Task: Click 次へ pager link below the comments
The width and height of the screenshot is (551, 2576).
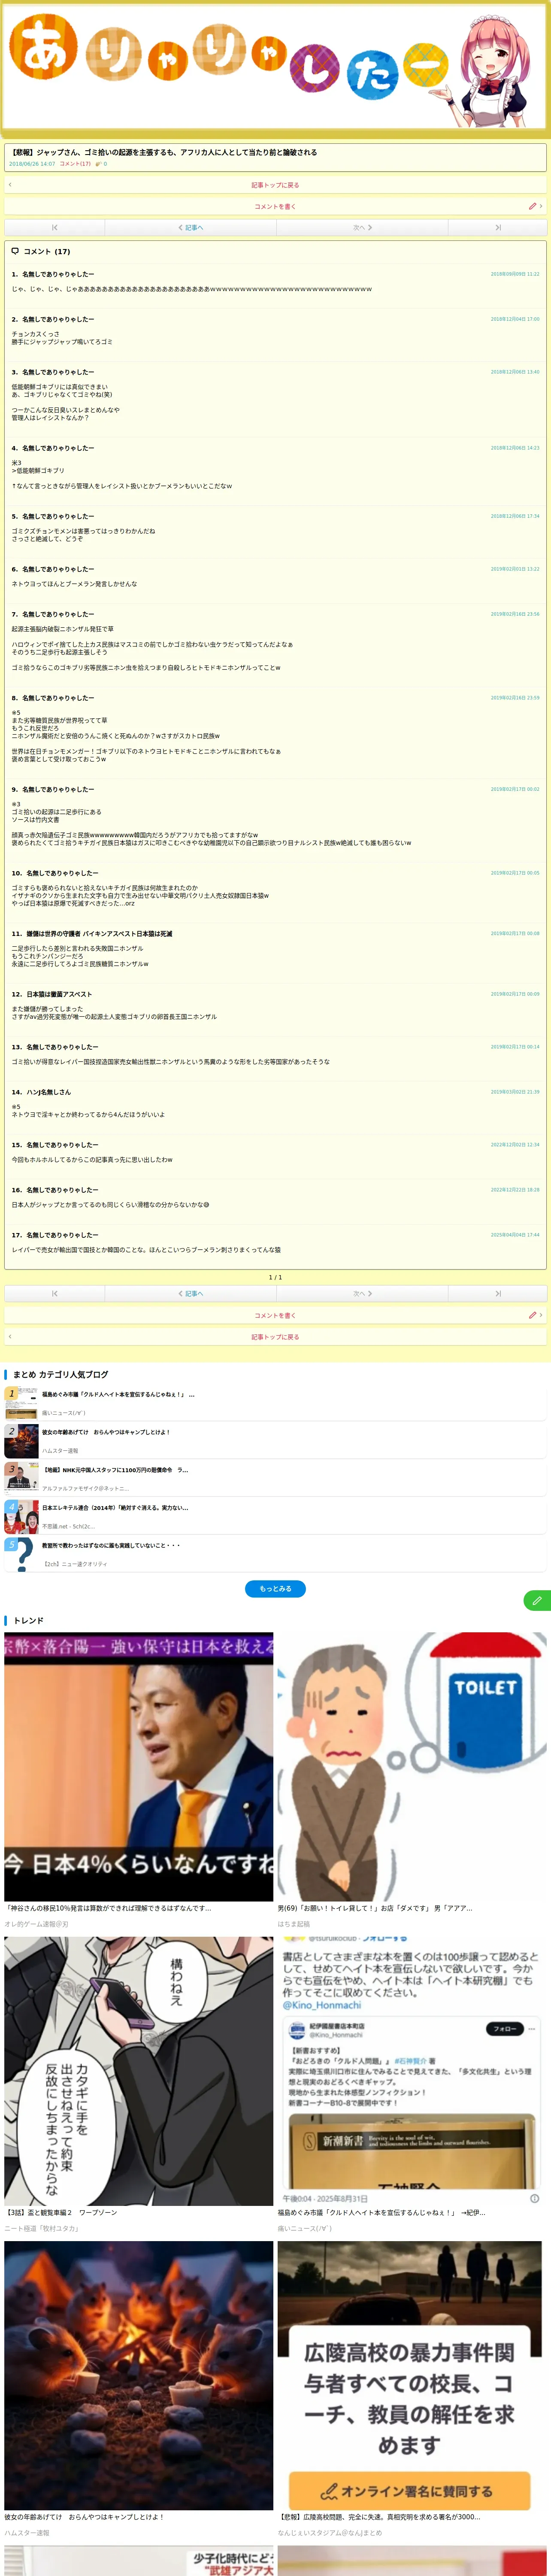Action: [x=362, y=1293]
